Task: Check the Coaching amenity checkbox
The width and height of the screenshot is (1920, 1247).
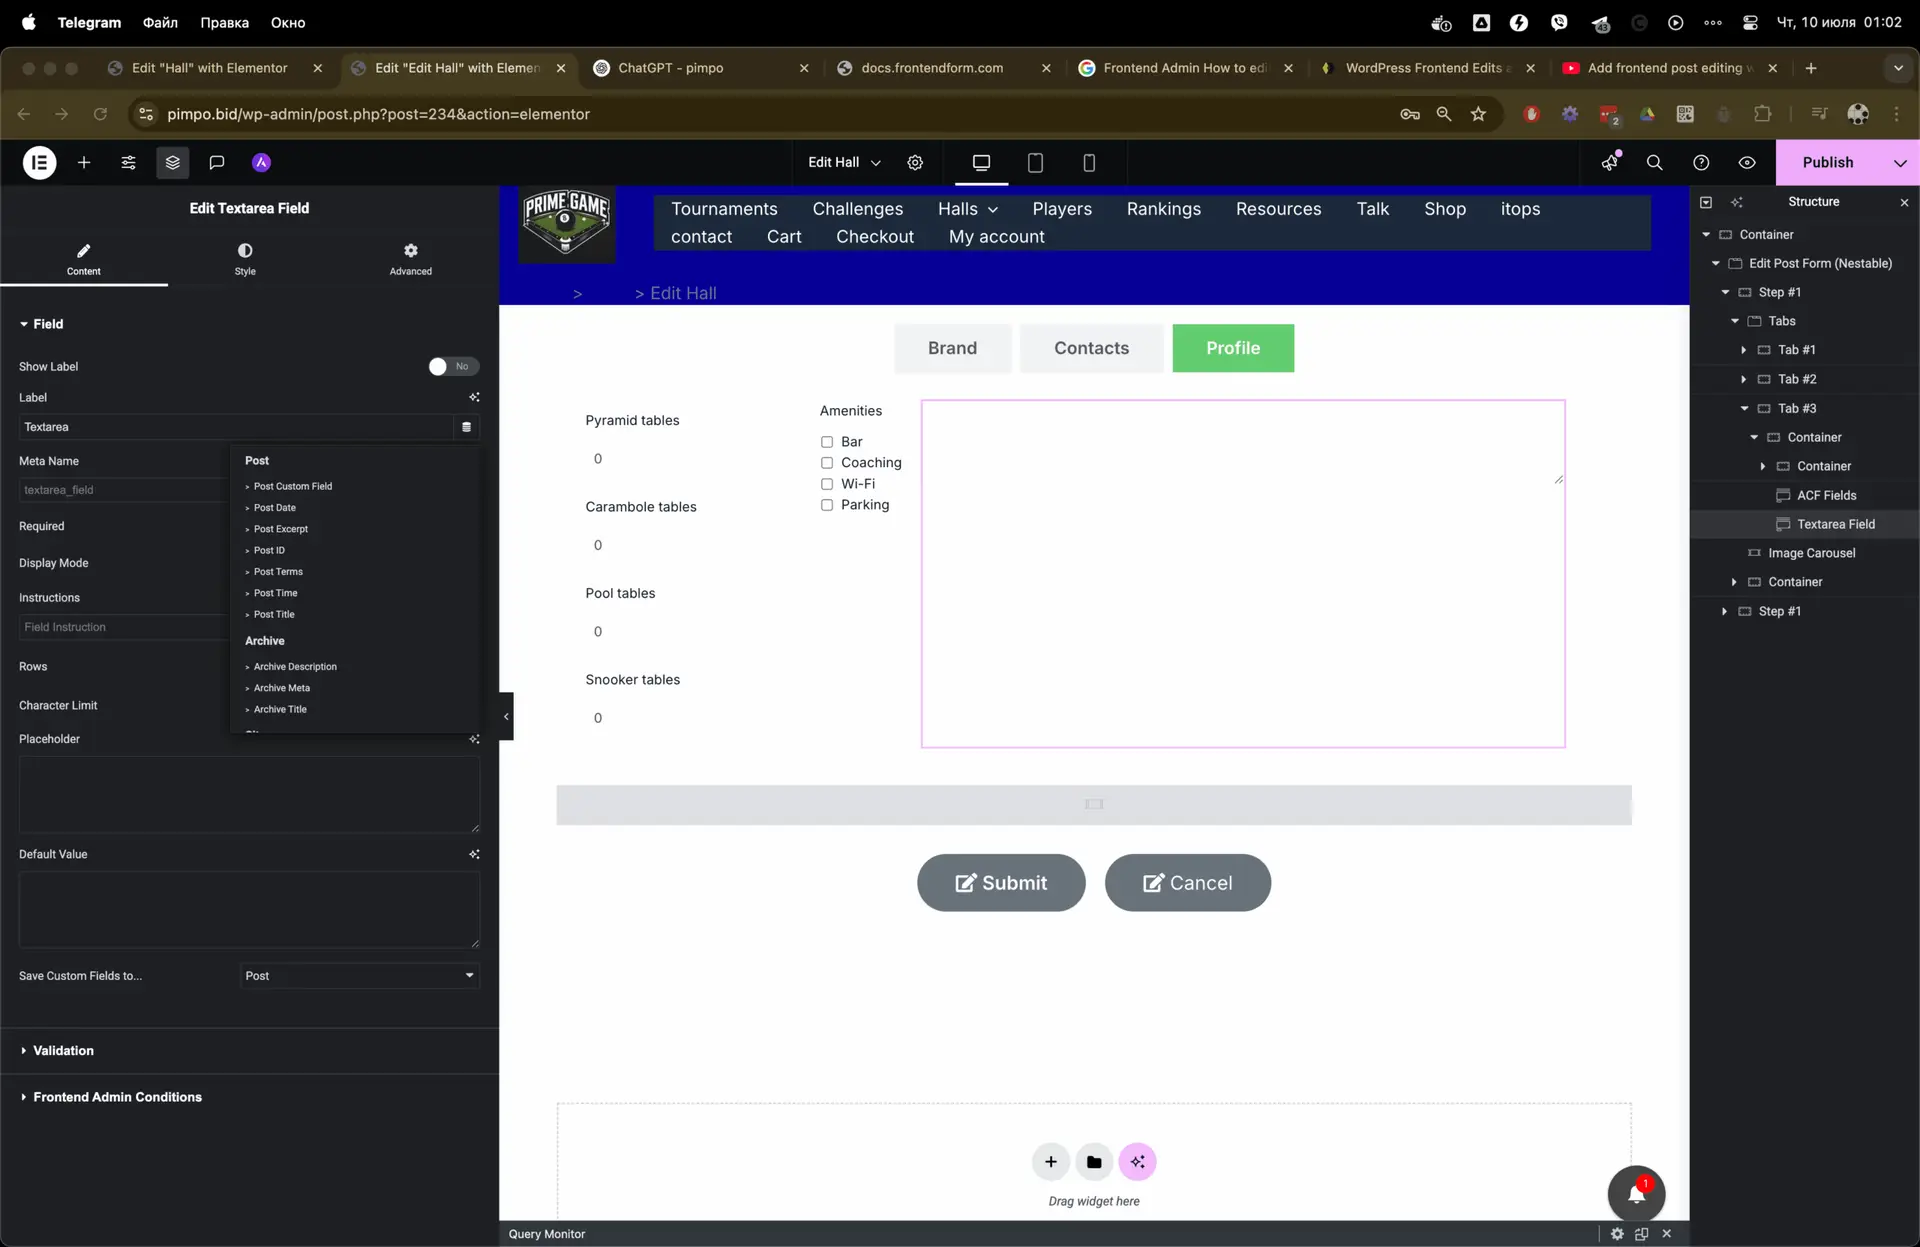Action: [827, 462]
